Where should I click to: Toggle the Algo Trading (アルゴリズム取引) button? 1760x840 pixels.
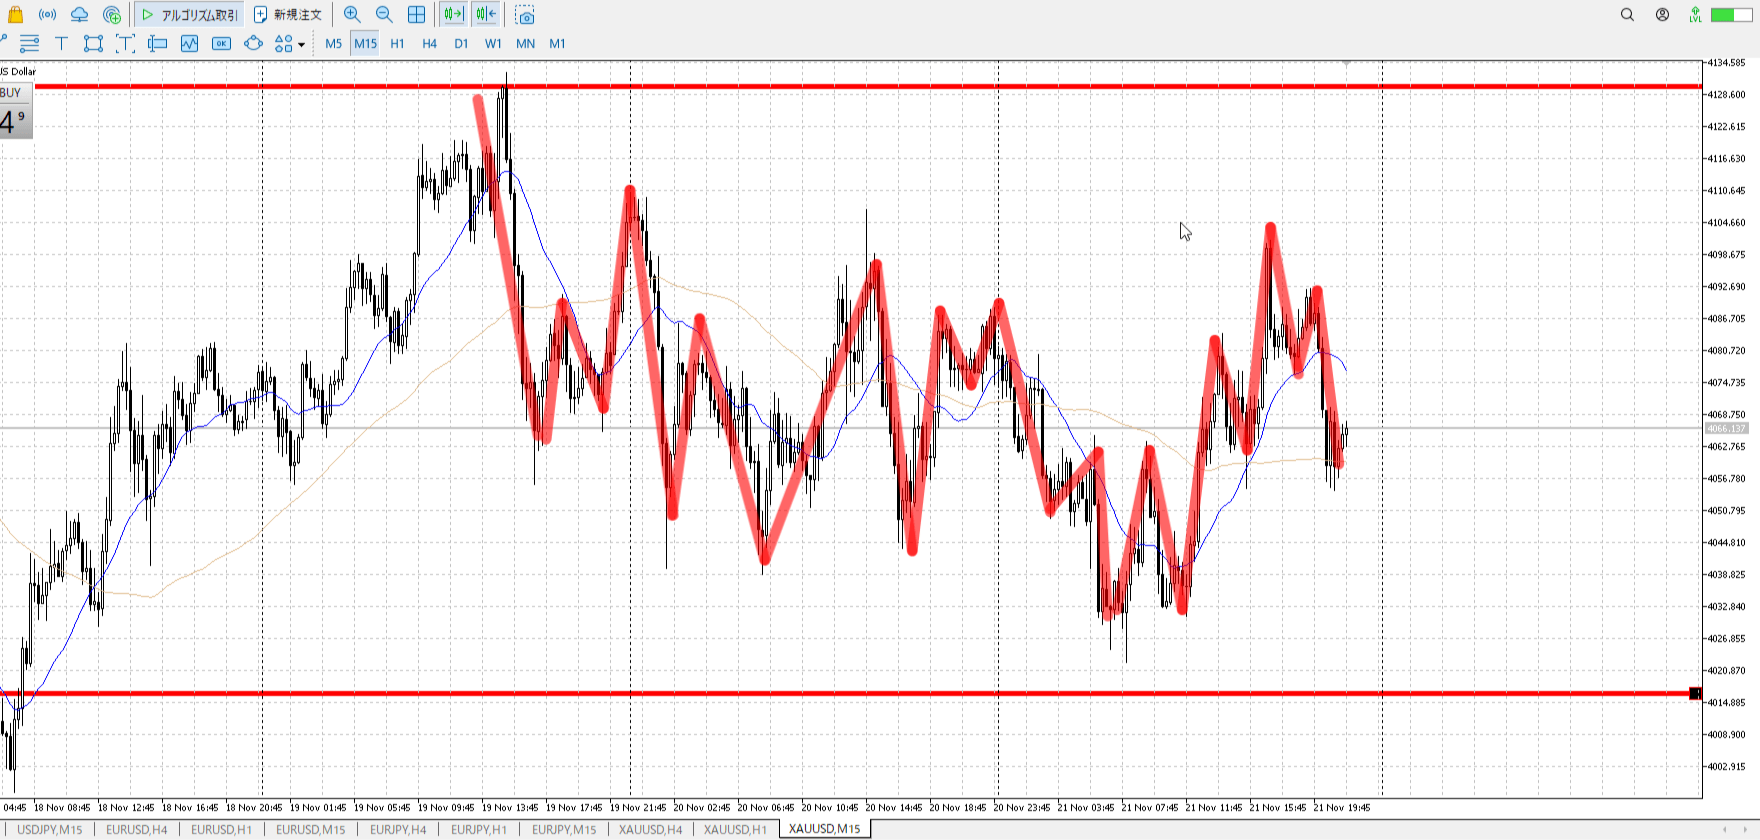pyautogui.click(x=190, y=15)
